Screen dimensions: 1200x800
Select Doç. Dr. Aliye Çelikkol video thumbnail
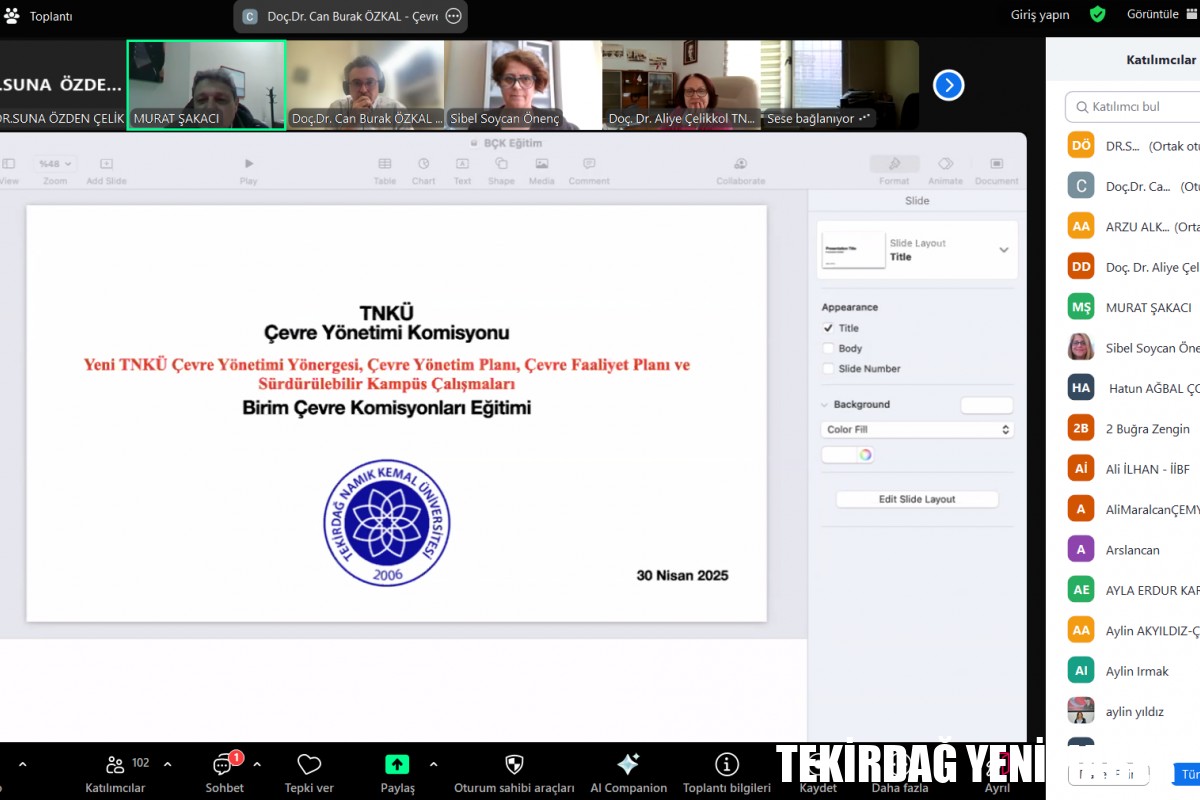coord(681,85)
